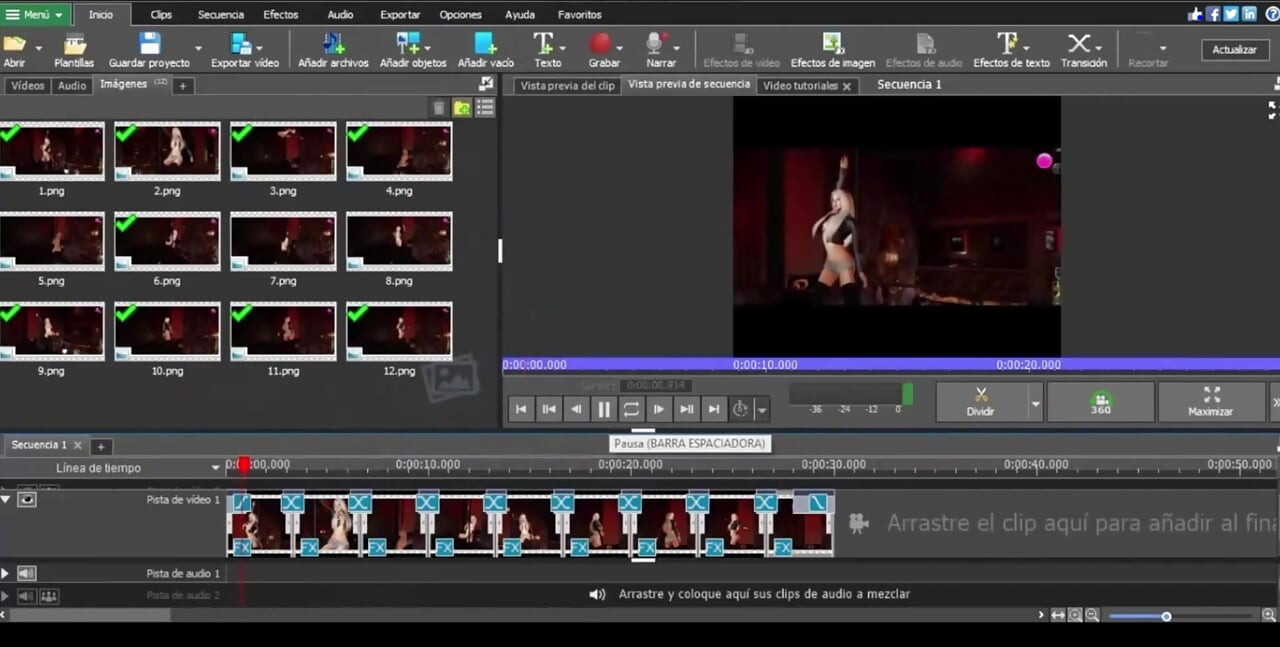The image size is (1280, 647).
Task: Expand Pista de audio 1 track
Action: pyautogui.click(x=5, y=573)
